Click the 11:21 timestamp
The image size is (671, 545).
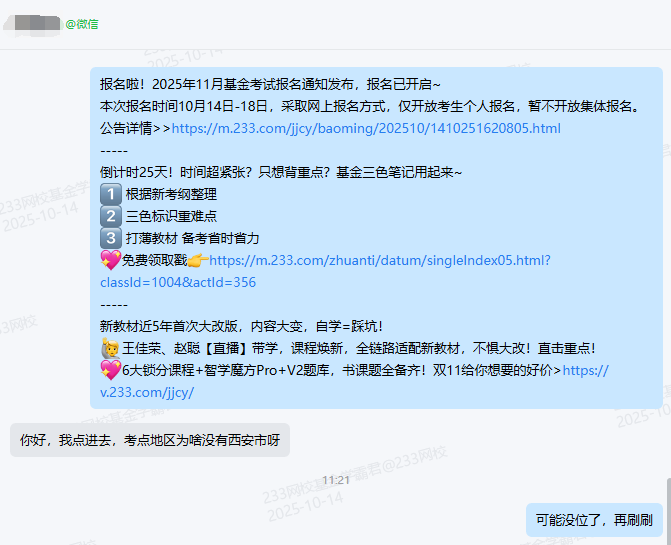click(336, 480)
